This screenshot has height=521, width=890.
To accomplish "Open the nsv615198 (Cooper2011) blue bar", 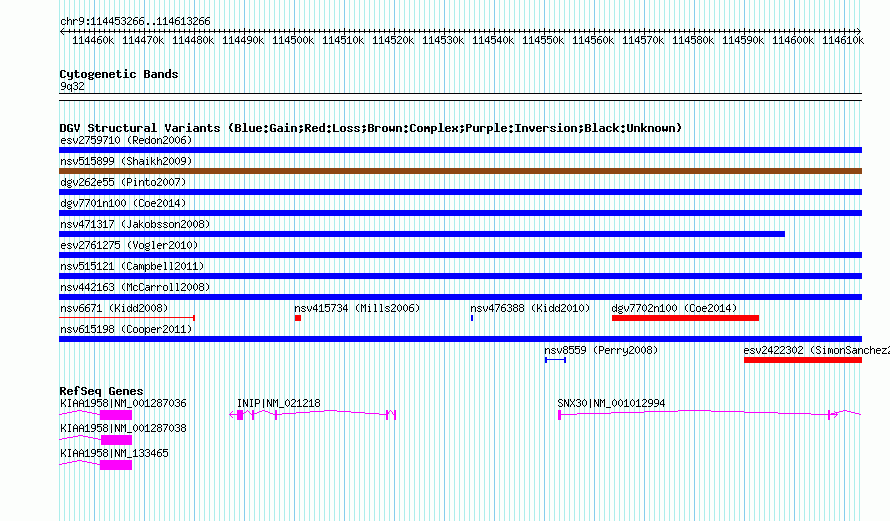I will 460,339.
